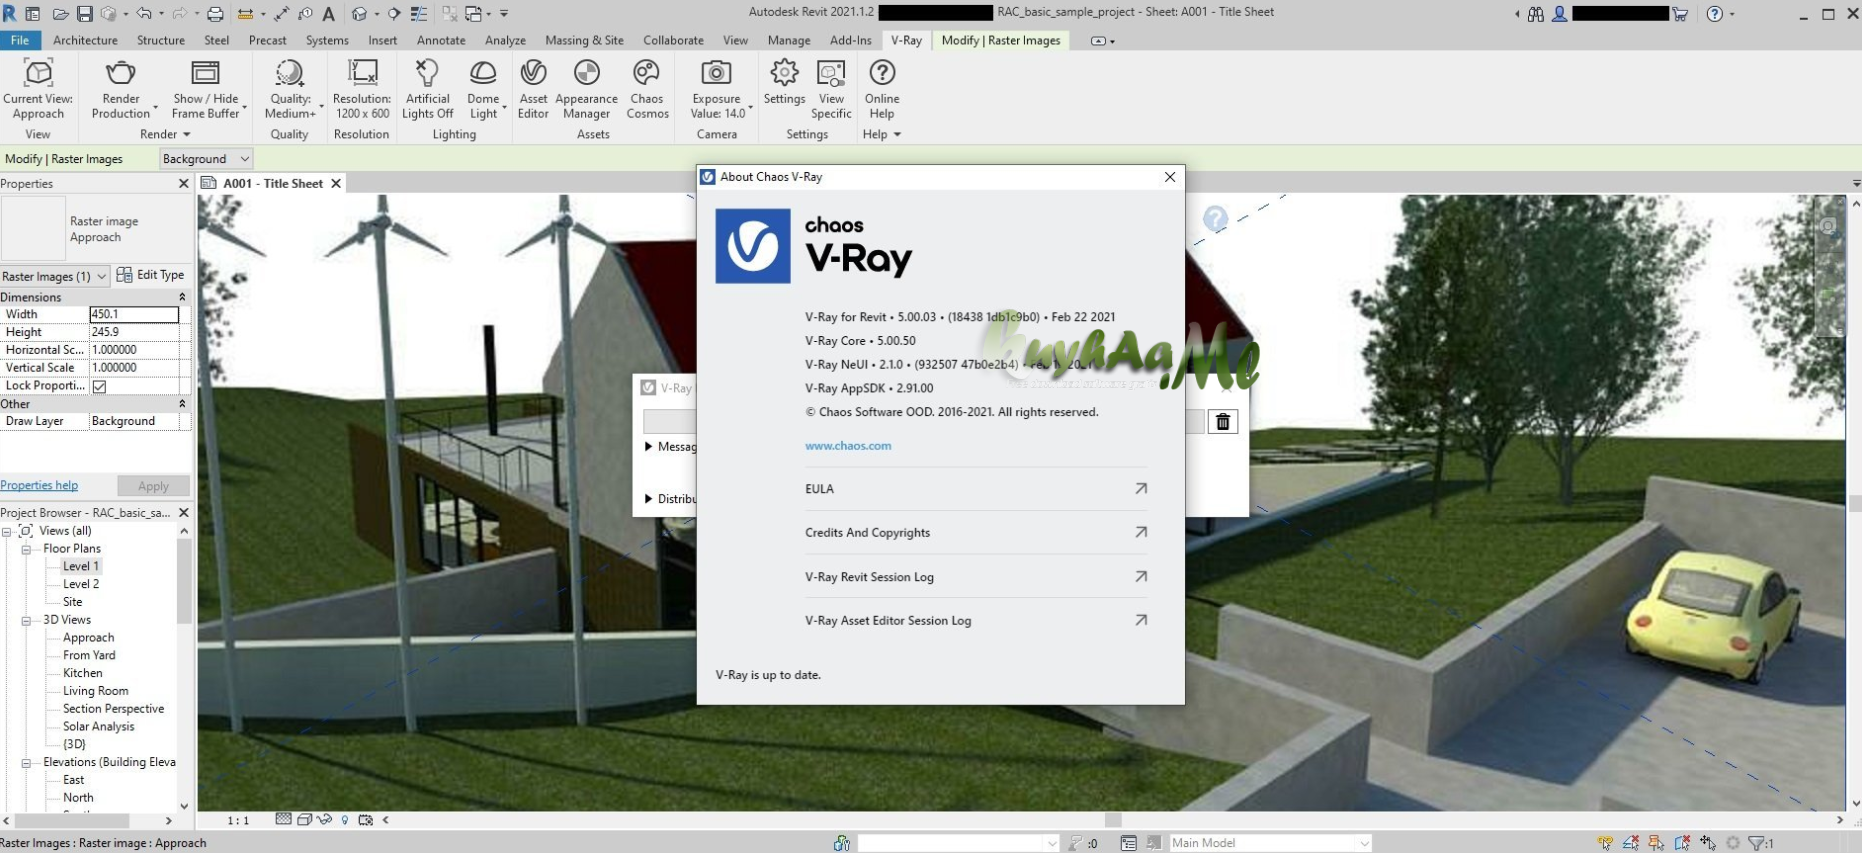This screenshot has width=1862, height=853.
Task: Open the Render panel dropdown arrow
Action: (x=186, y=134)
